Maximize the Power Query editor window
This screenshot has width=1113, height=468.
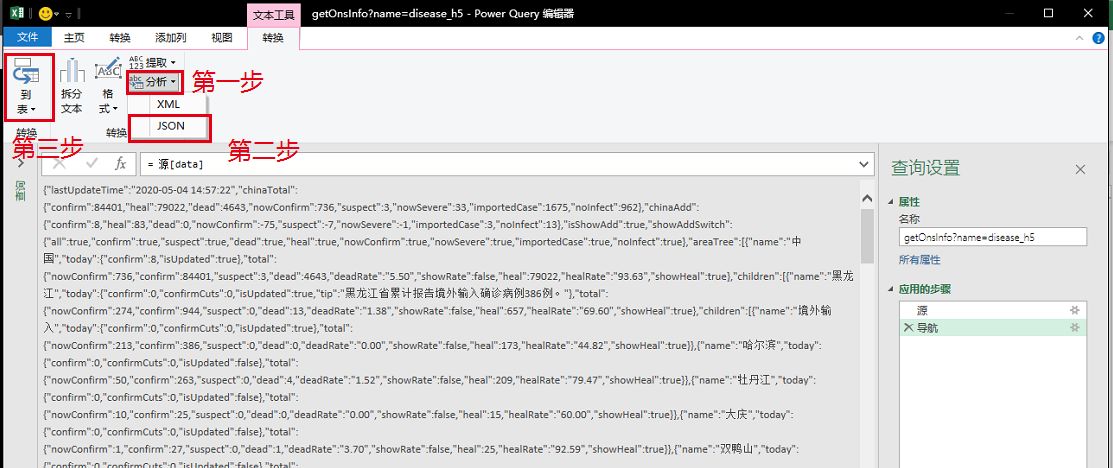(x=1048, y=13)
